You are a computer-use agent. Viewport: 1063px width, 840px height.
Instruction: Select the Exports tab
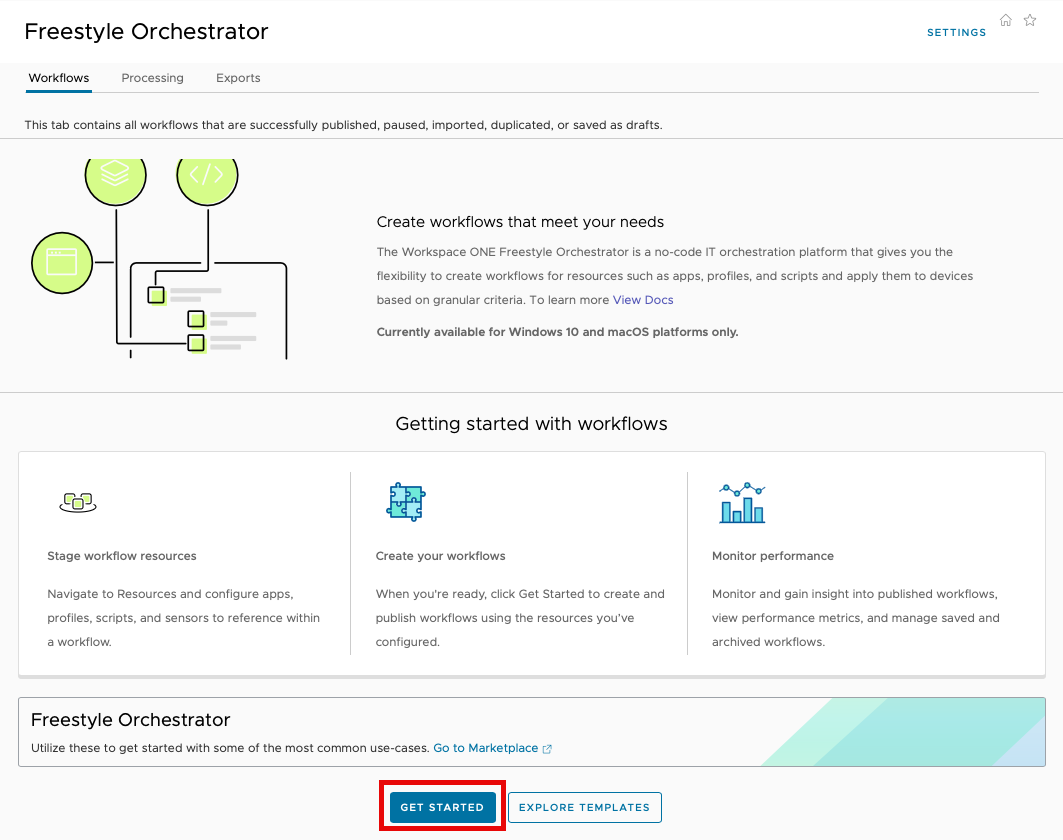coord(238,78)
